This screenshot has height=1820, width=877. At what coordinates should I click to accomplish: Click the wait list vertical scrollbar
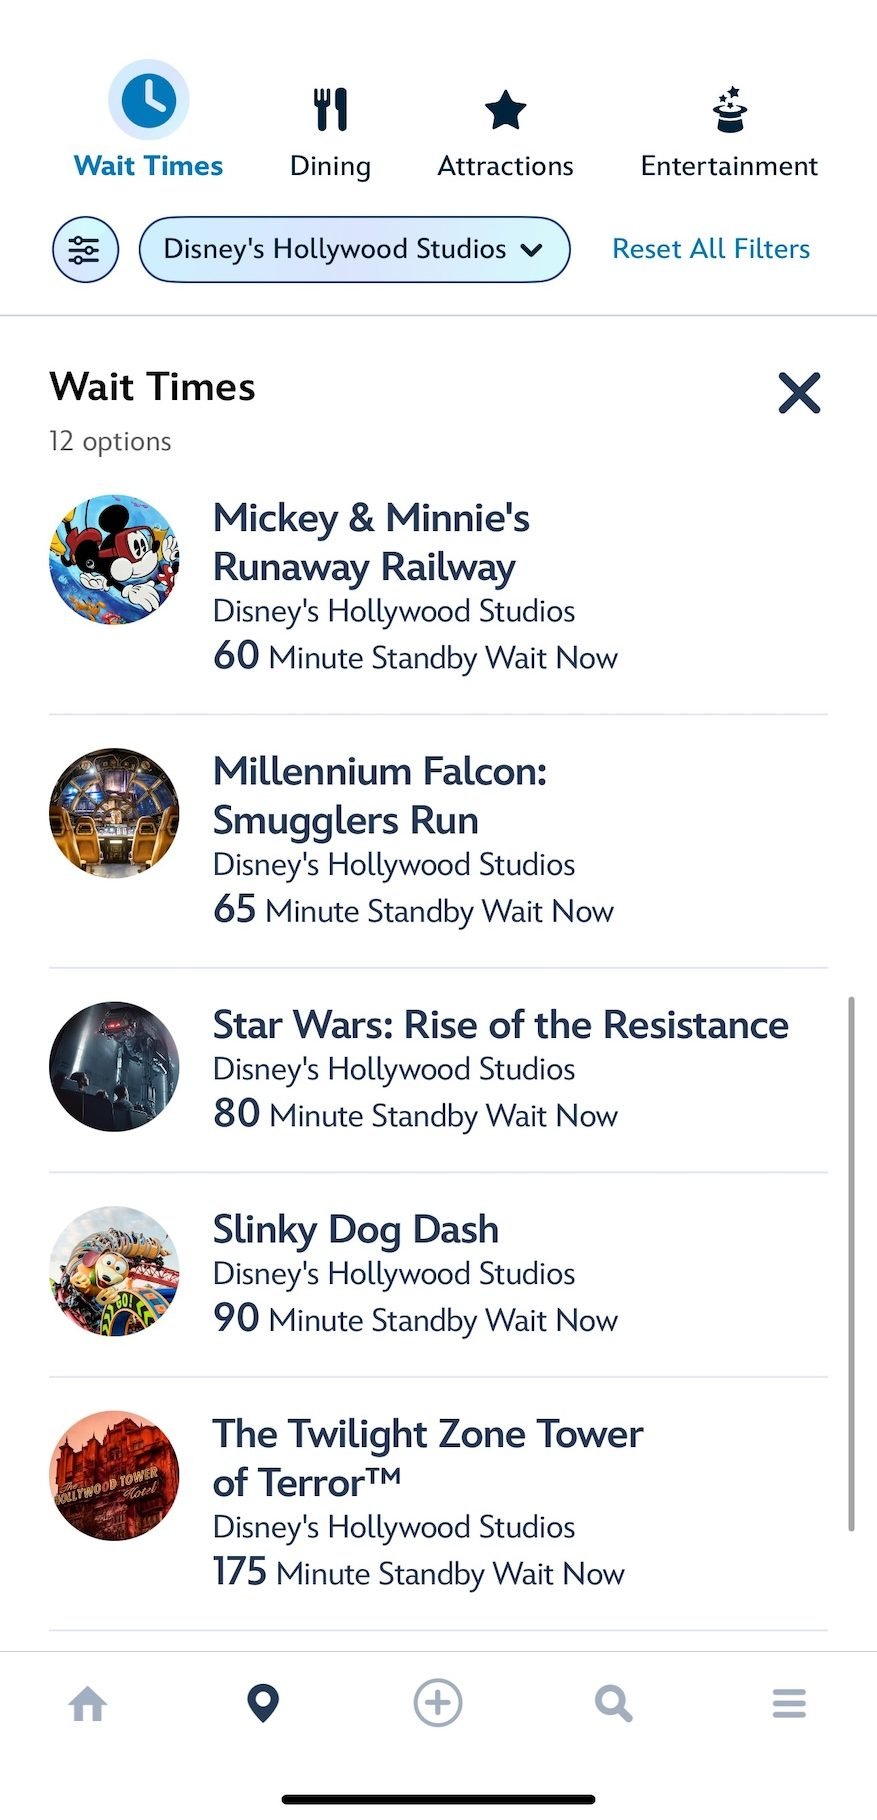point(851,1262)
